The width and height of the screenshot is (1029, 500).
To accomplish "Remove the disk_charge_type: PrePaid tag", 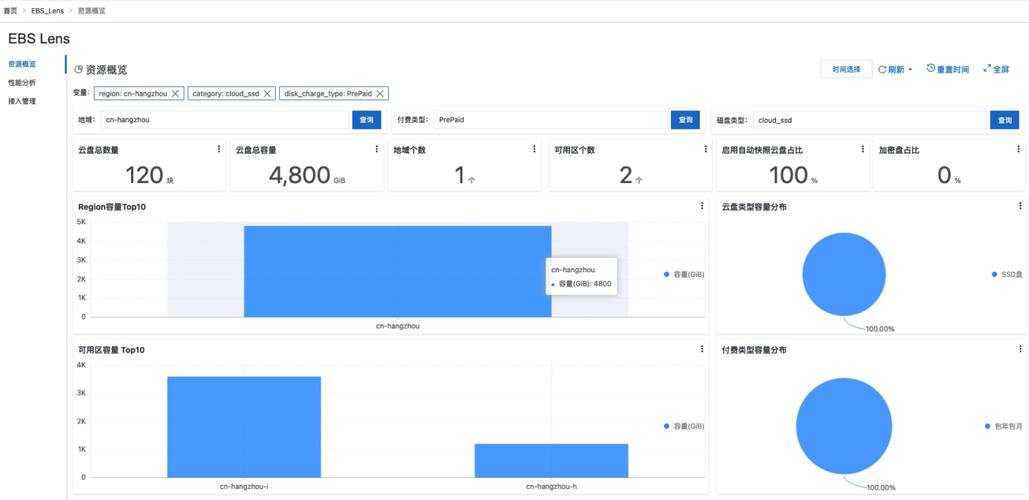I will [381, 93].
